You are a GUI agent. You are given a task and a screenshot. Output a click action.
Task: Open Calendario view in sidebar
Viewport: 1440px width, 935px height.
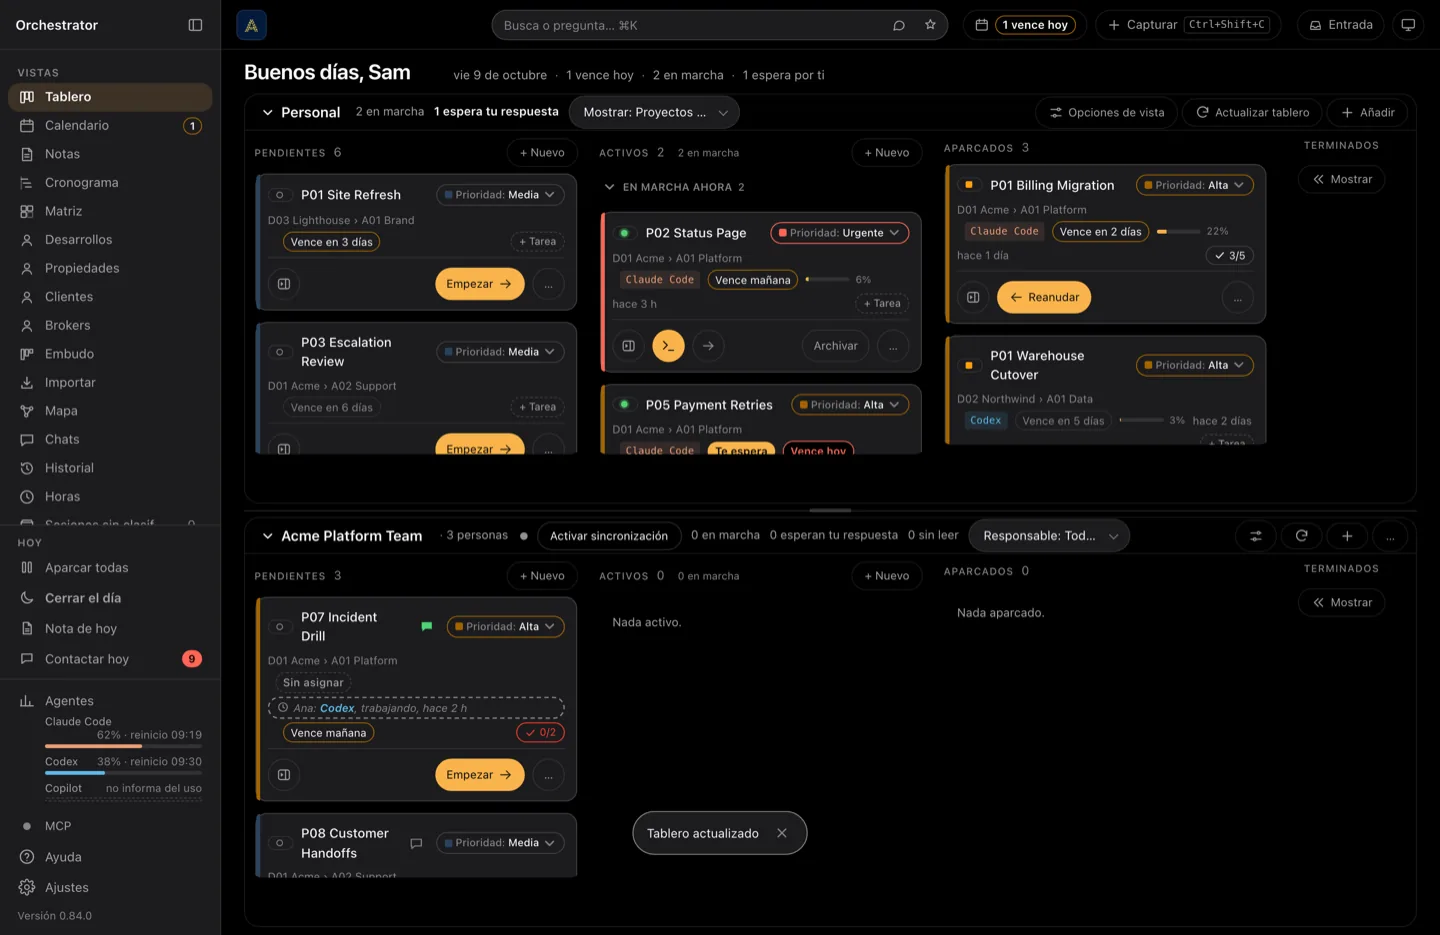pyautogui.click(x=110, y=125)
